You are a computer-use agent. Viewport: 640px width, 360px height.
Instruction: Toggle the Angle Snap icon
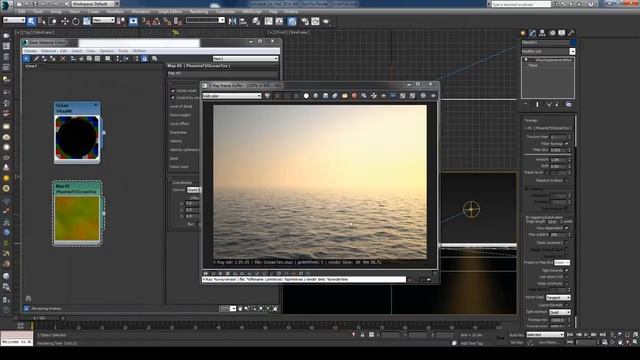click(x=156, y=21)
